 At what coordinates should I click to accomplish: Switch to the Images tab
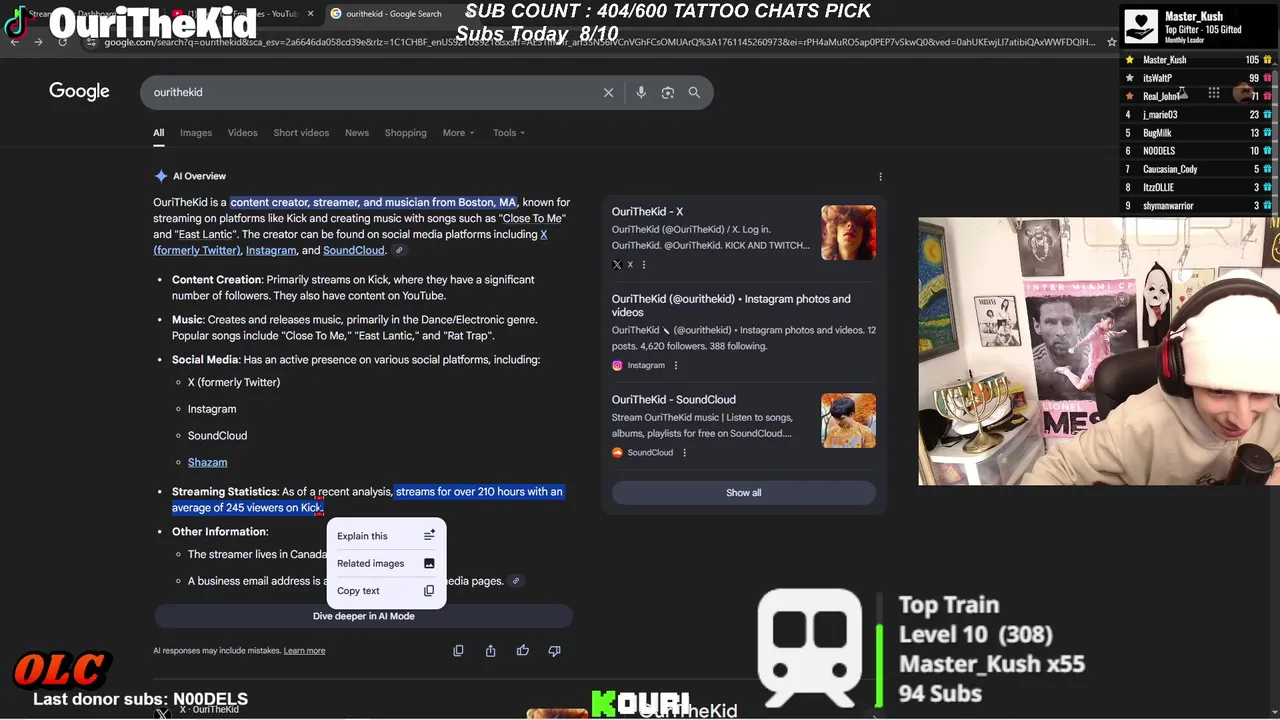click(196, 133)
